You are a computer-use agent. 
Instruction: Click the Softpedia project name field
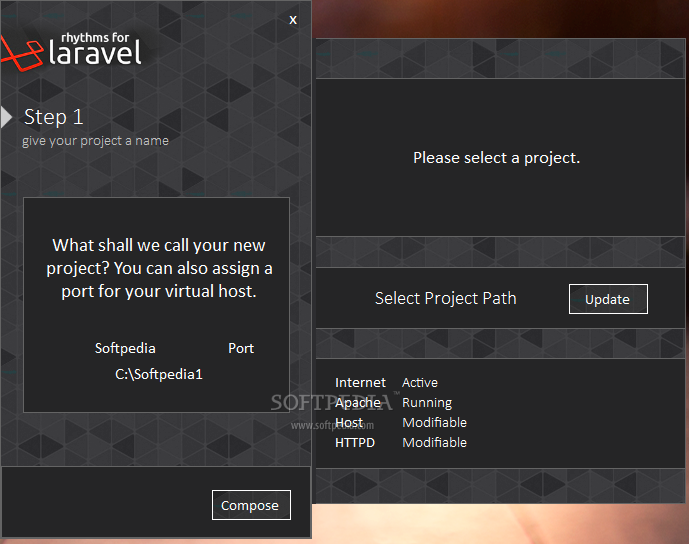click(x=125, y=348)
